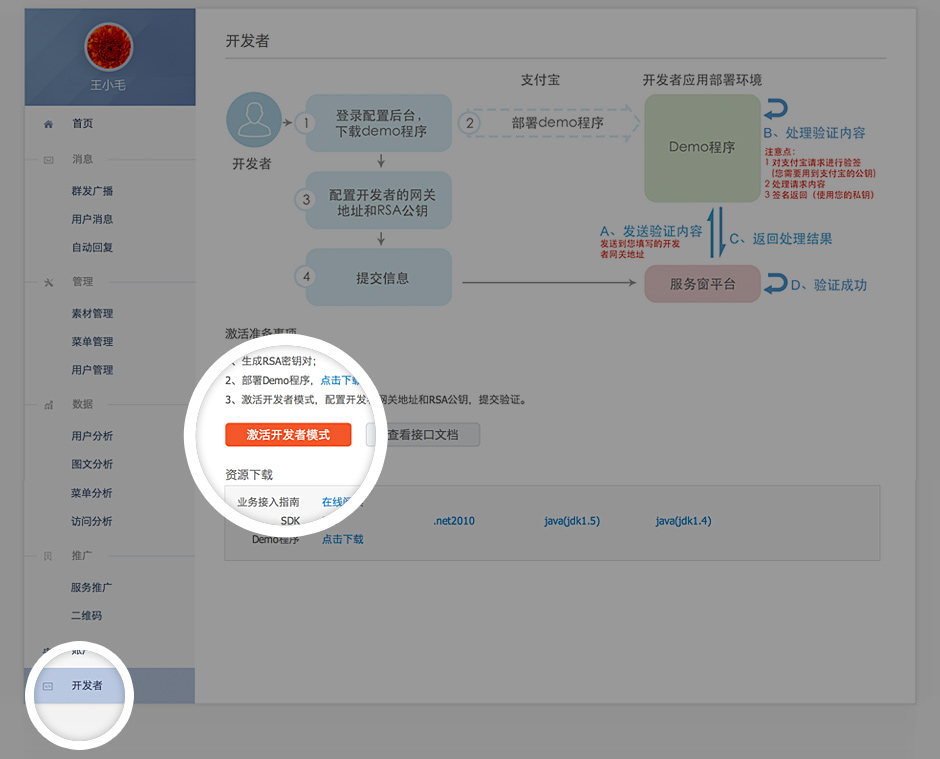Image resolution: width=940 pixels, height=759 pixels.
Task: Click the tools icon next to 管理
Action: pyautogui.click(x=48, y=282)
